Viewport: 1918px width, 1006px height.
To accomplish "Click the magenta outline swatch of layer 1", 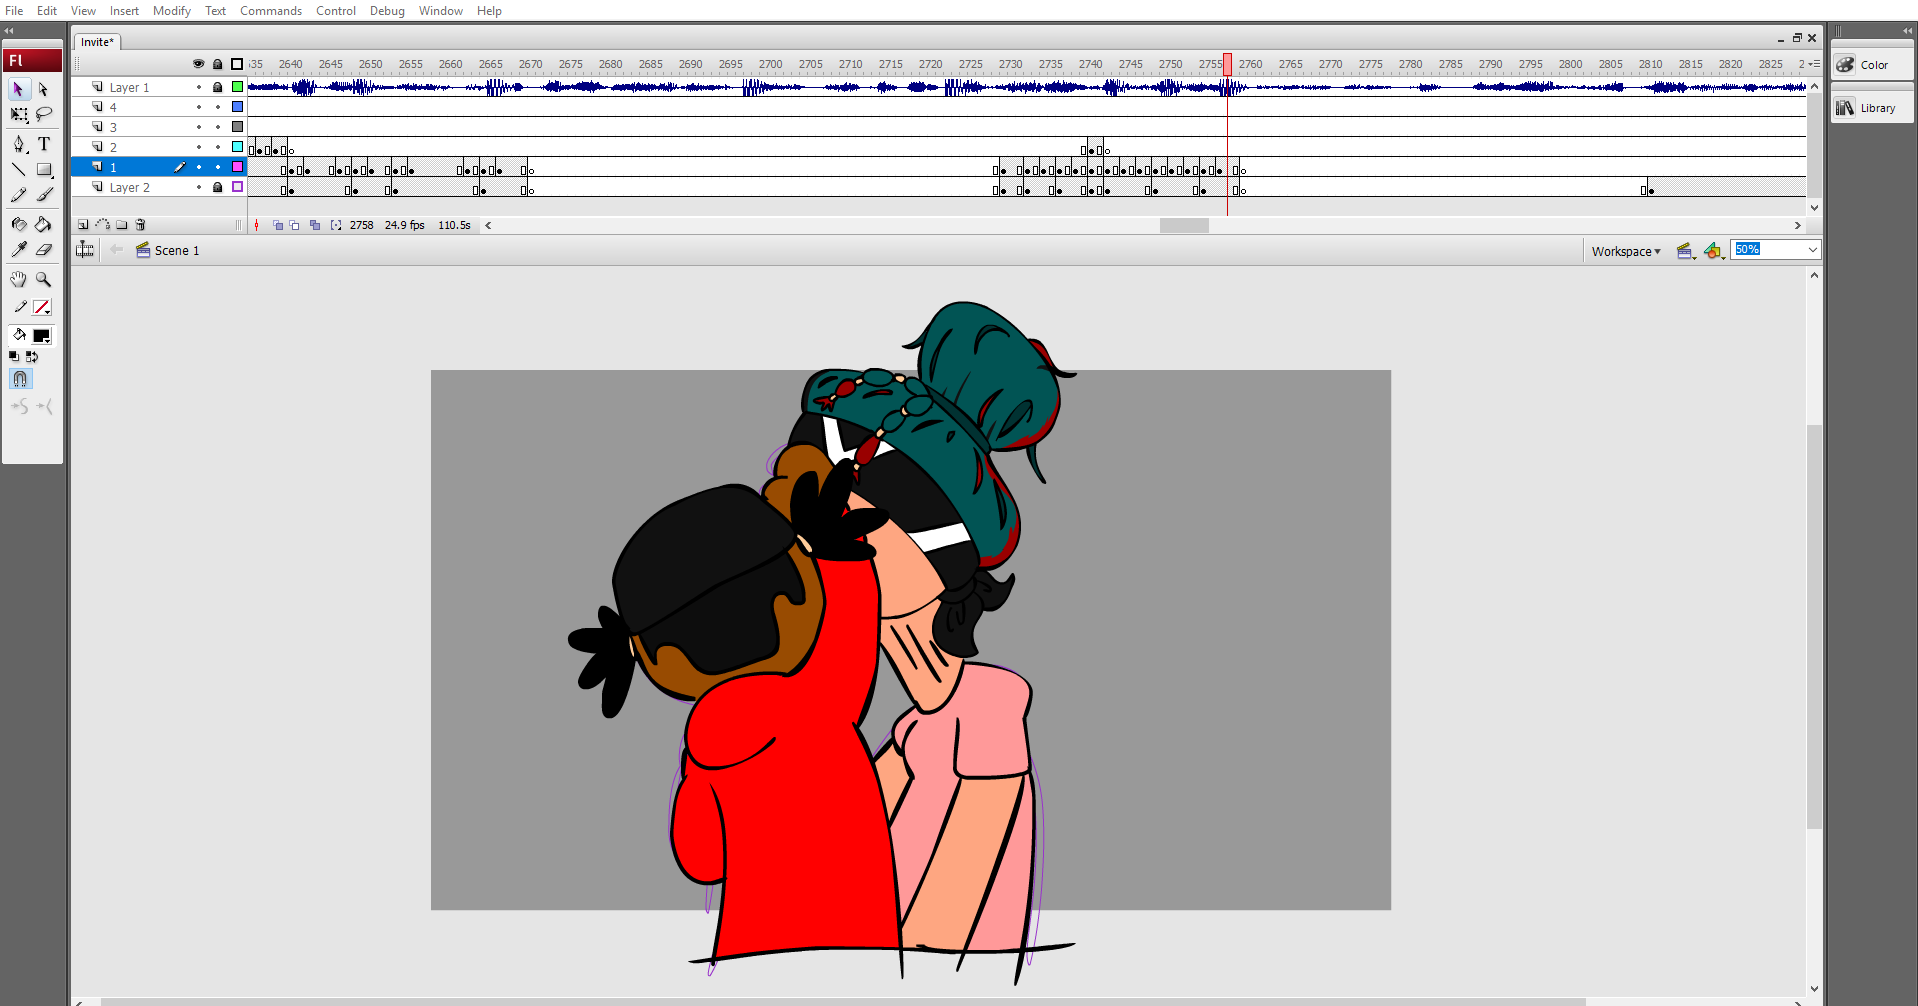I will coord(237,167).
